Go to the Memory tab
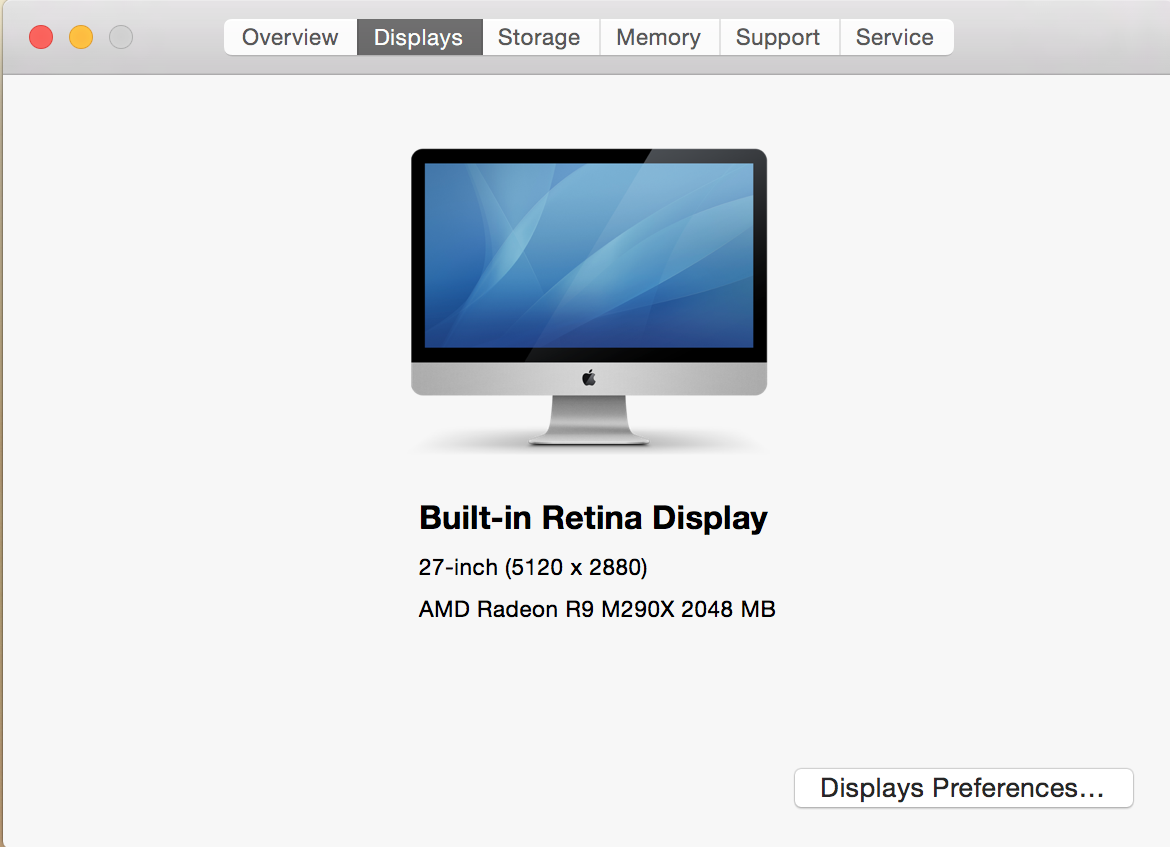The height and width of the screenshot is (847, 1170). click(659, 37)
